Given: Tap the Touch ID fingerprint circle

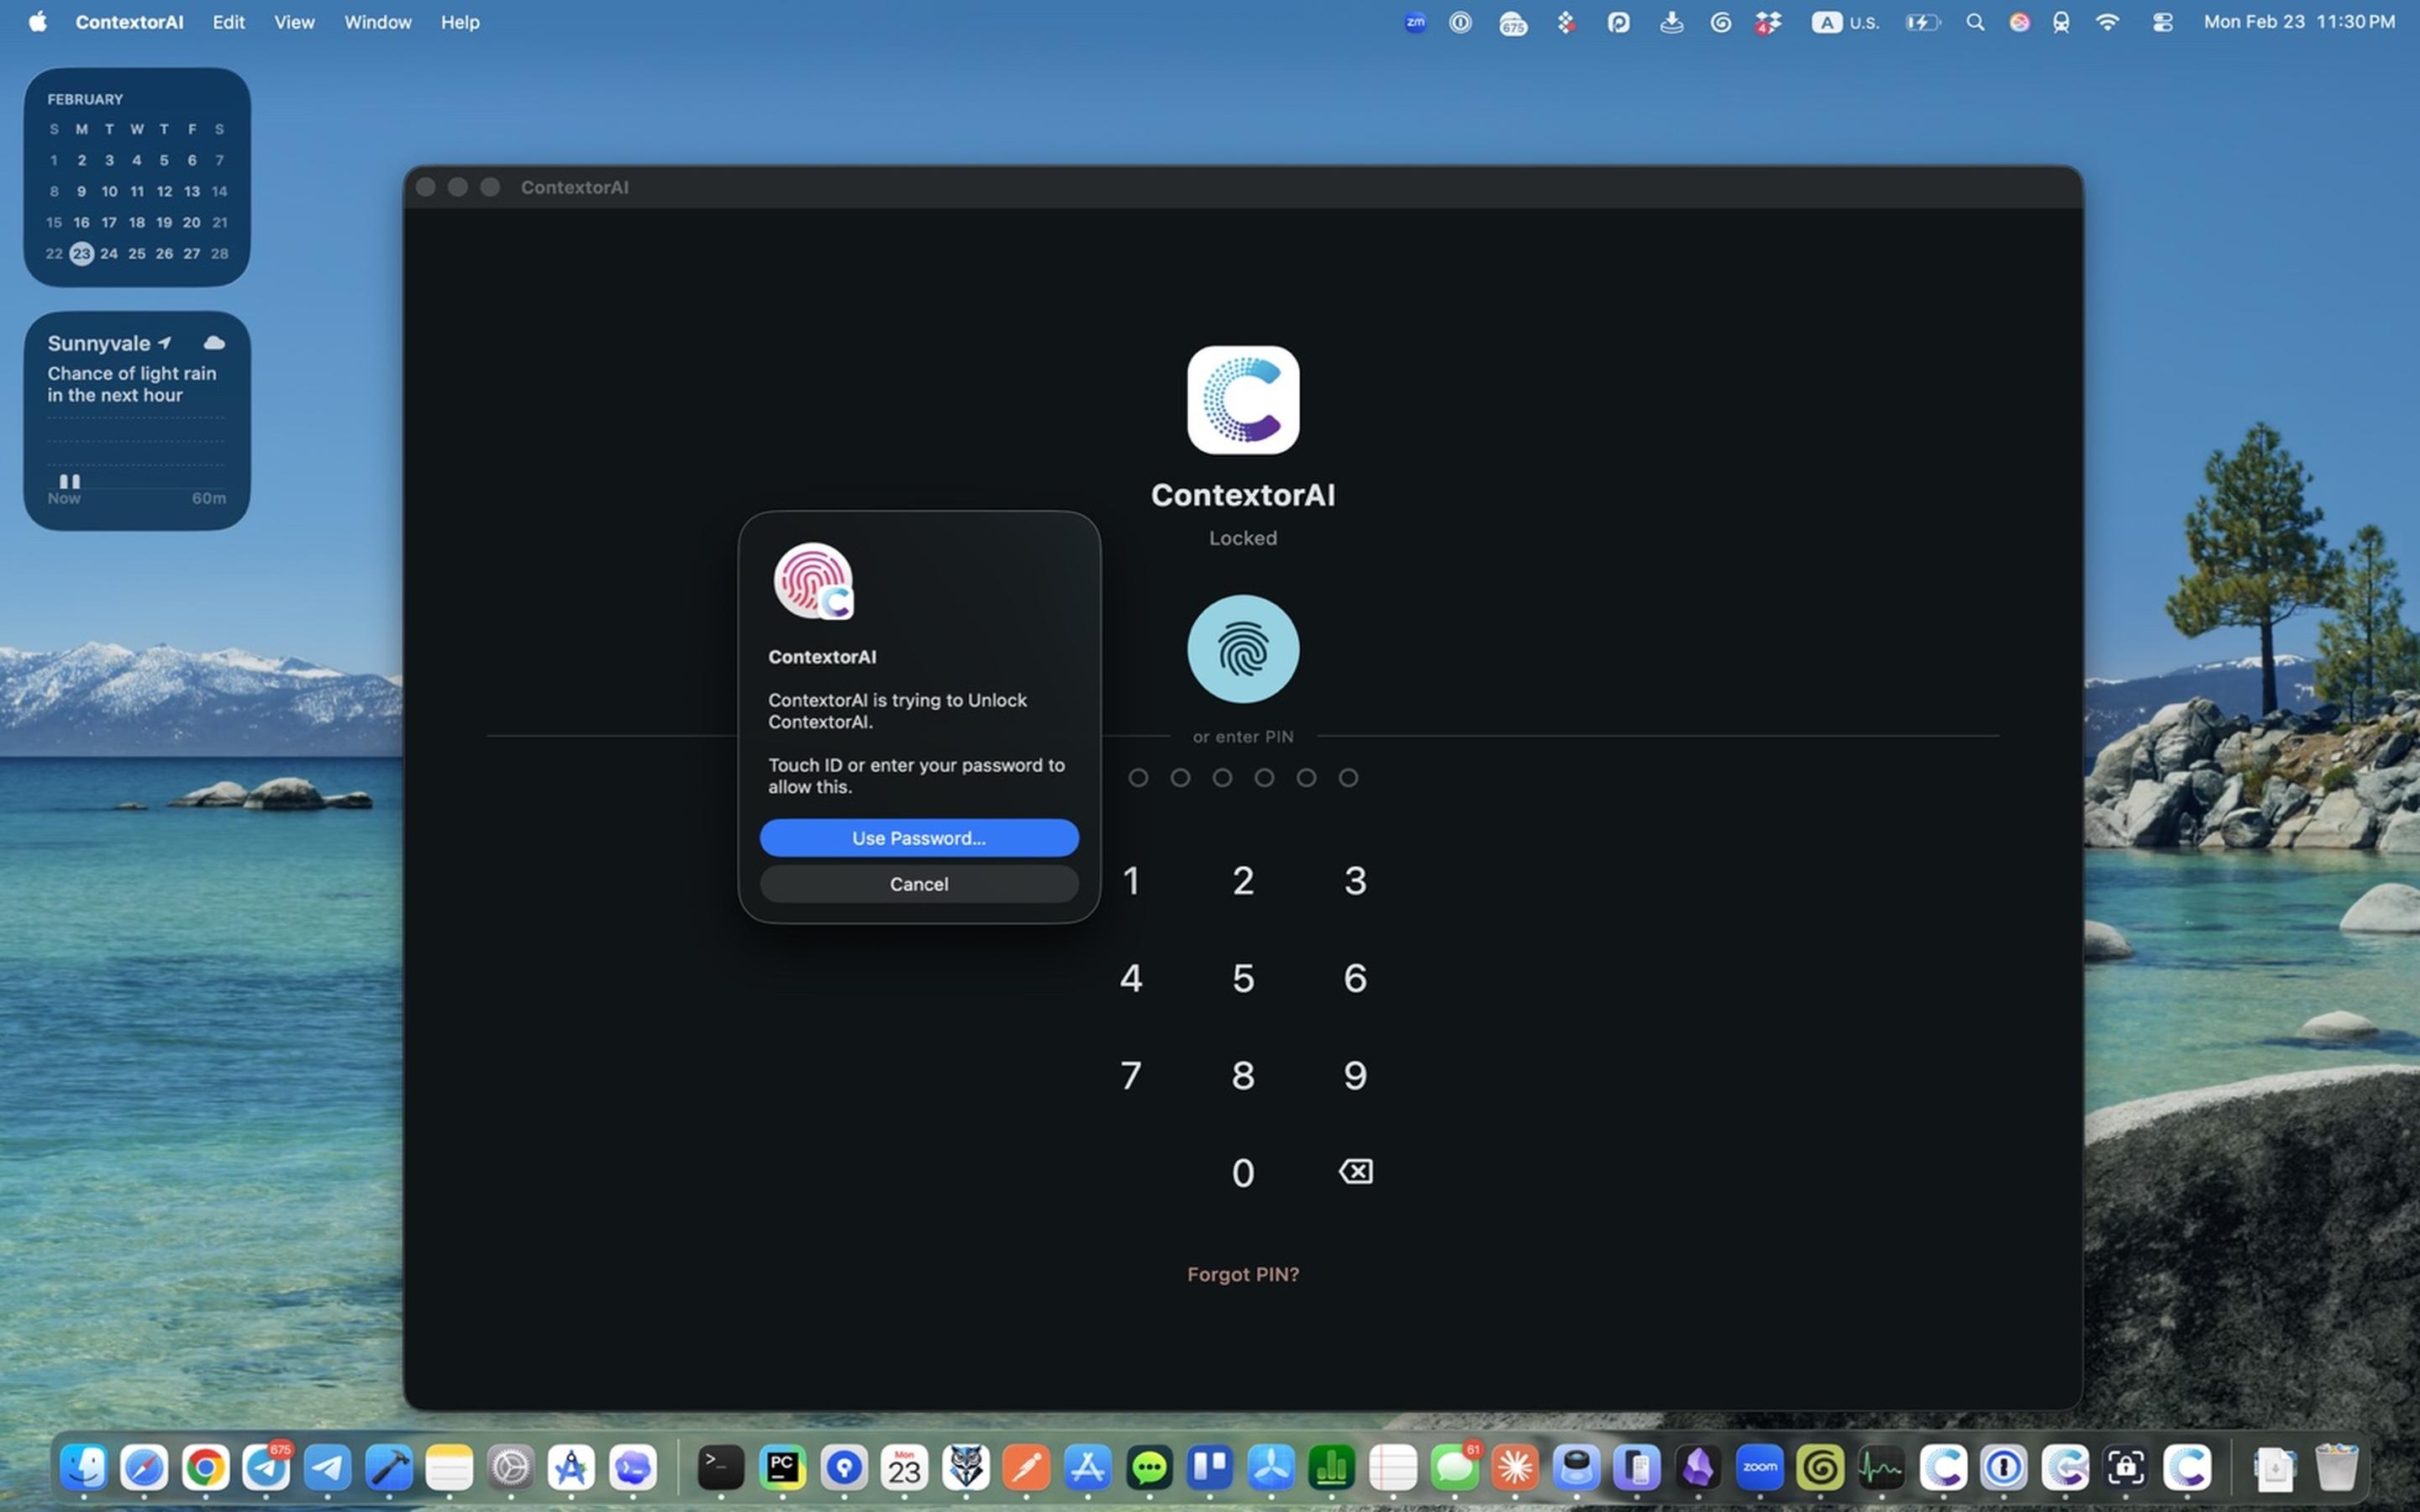Looking at the screenshot, I should 1242,648.
